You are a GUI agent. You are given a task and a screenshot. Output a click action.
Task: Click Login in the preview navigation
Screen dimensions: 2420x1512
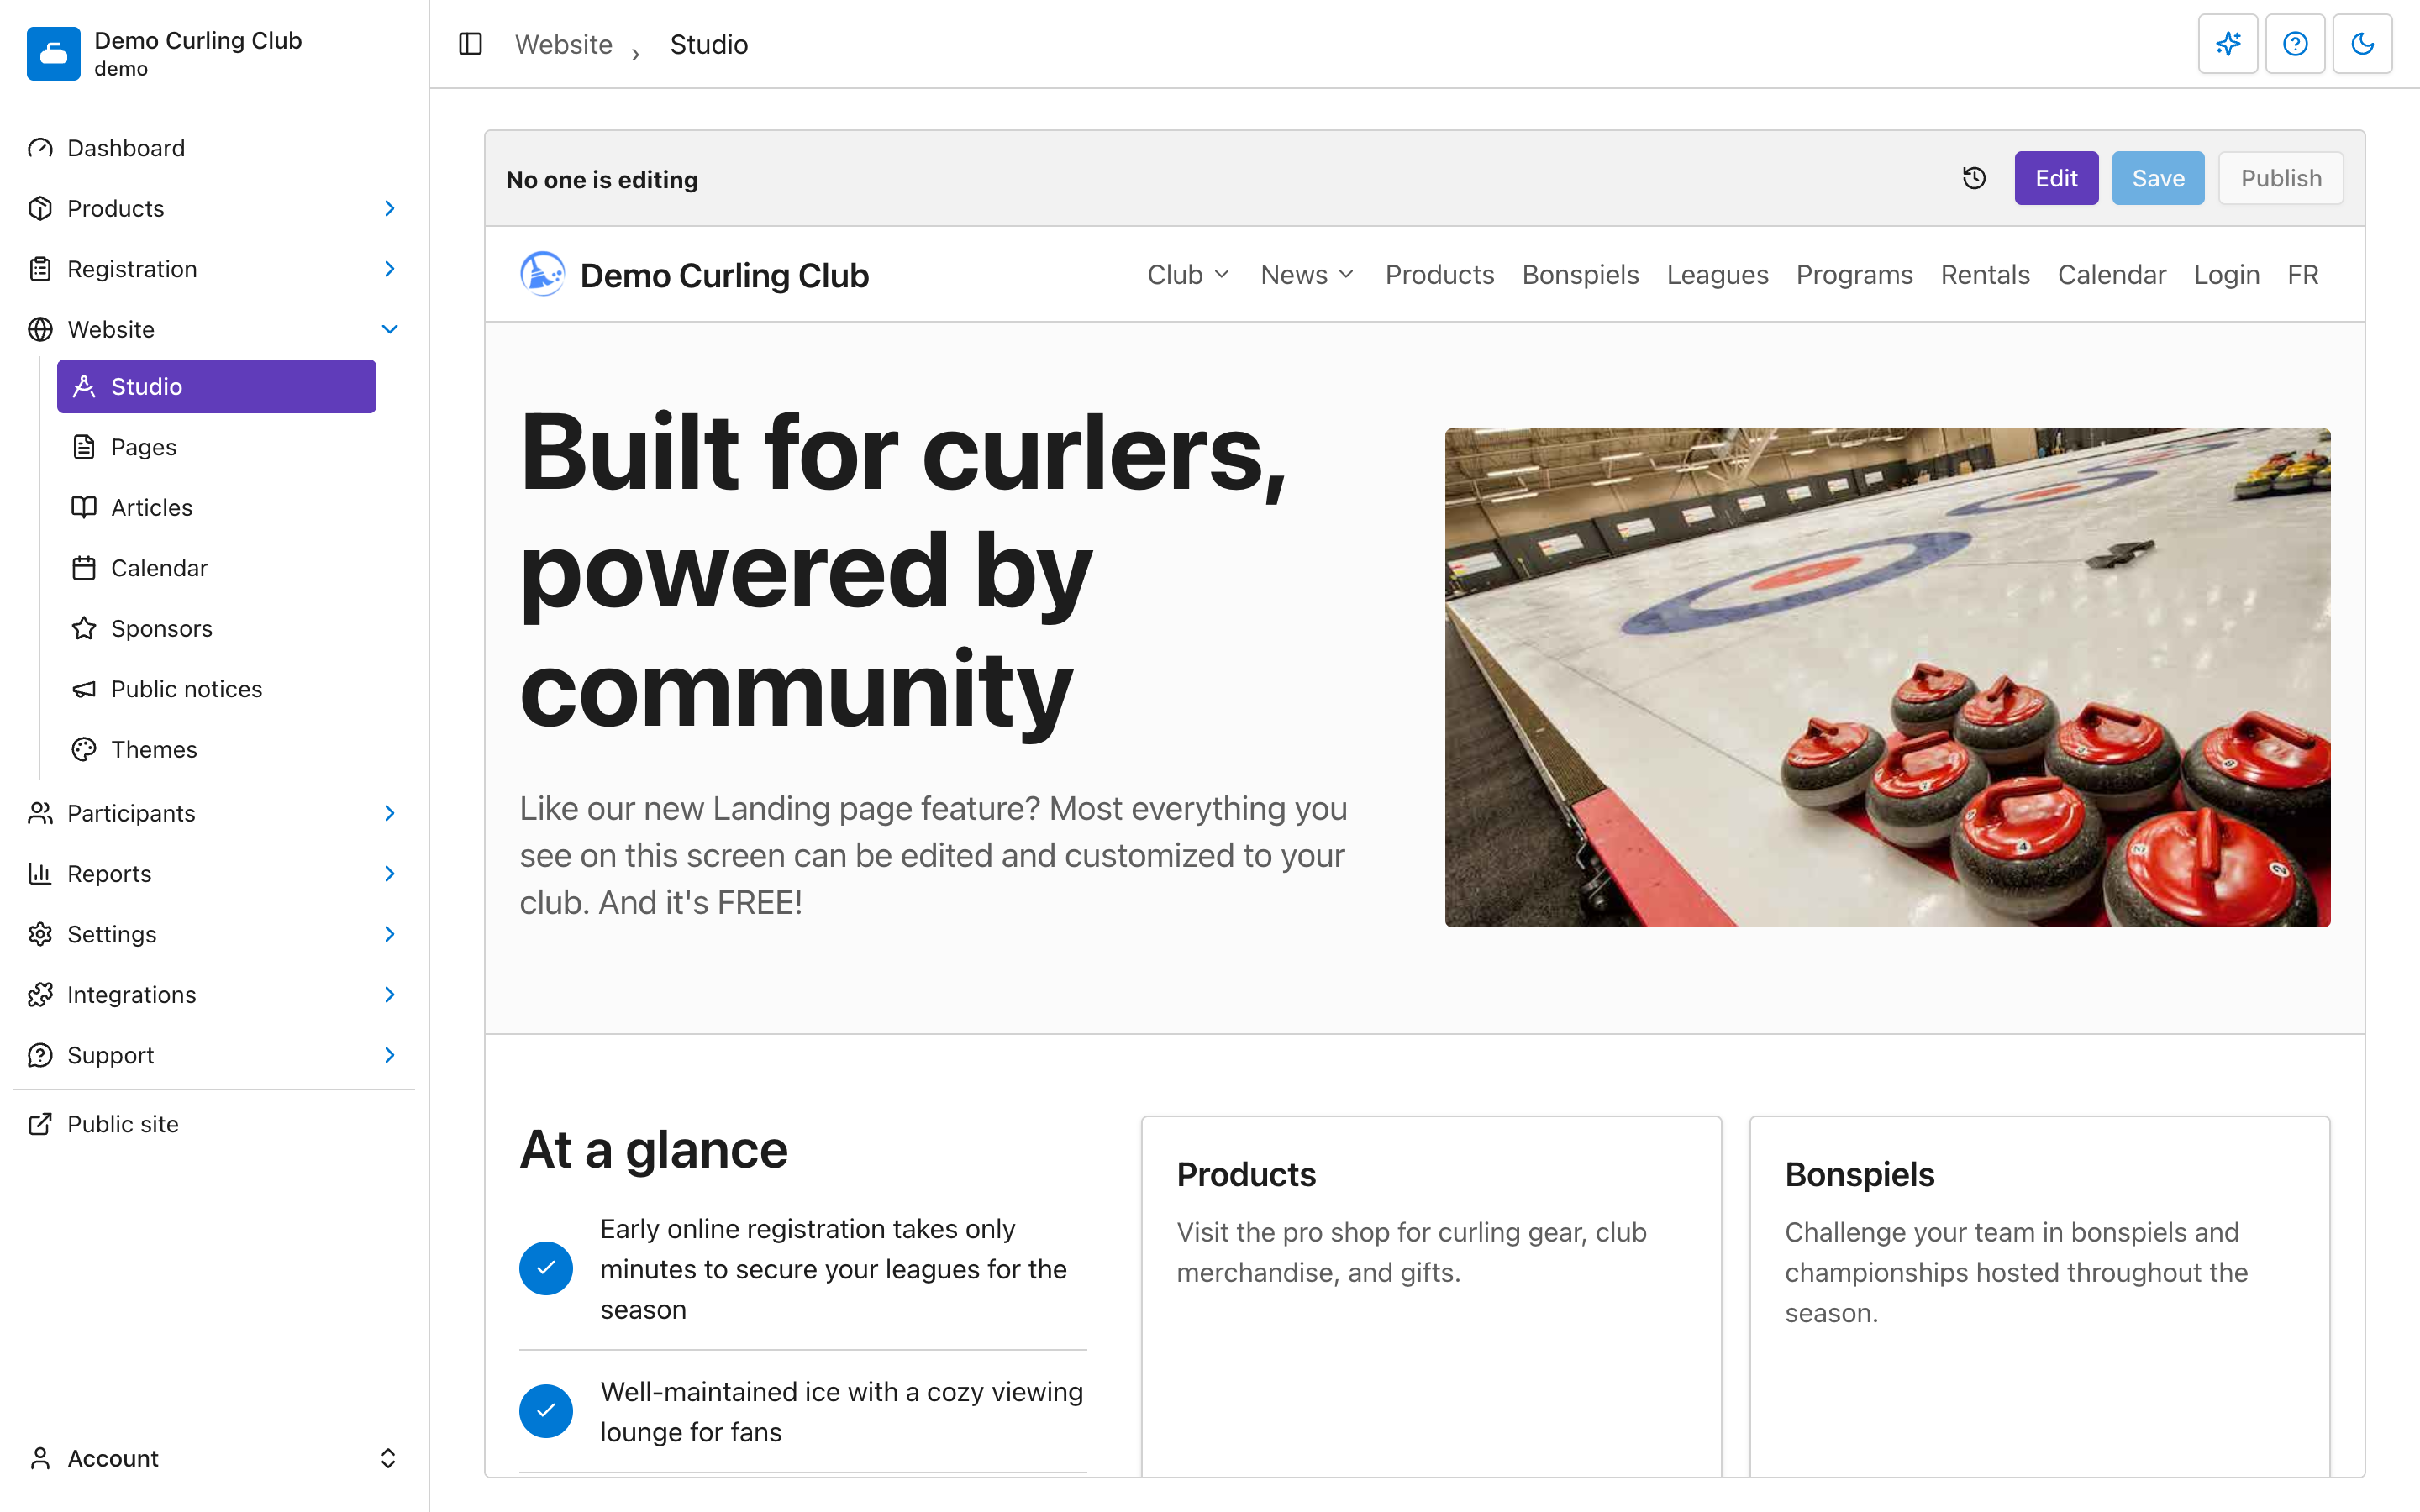2226,275
